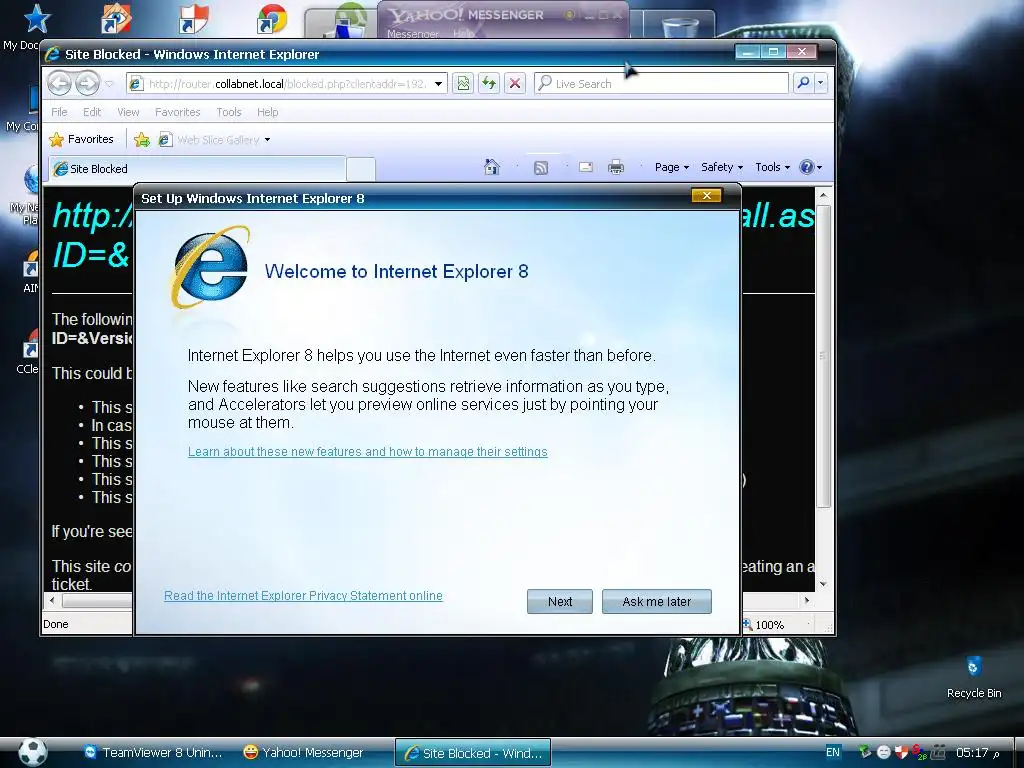Viewport: 1024px width, 768px height.
Task: Click the blue star desktop icon
Action: [37, 18]
